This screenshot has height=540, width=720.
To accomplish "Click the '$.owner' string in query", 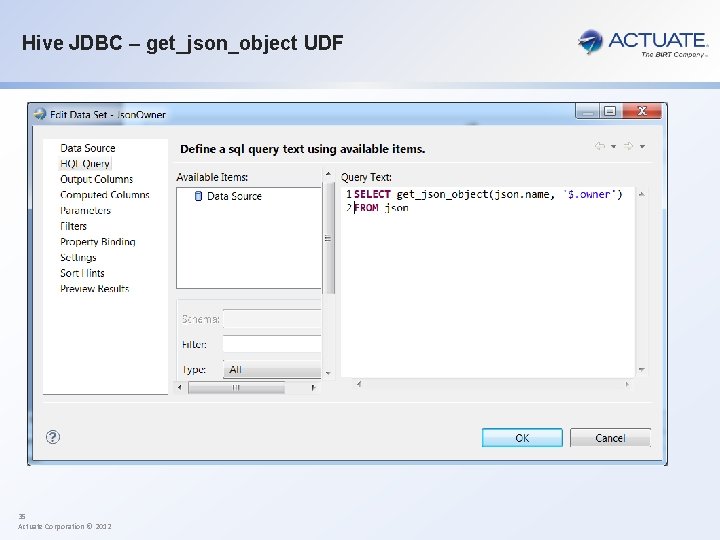I will (590, 194).
